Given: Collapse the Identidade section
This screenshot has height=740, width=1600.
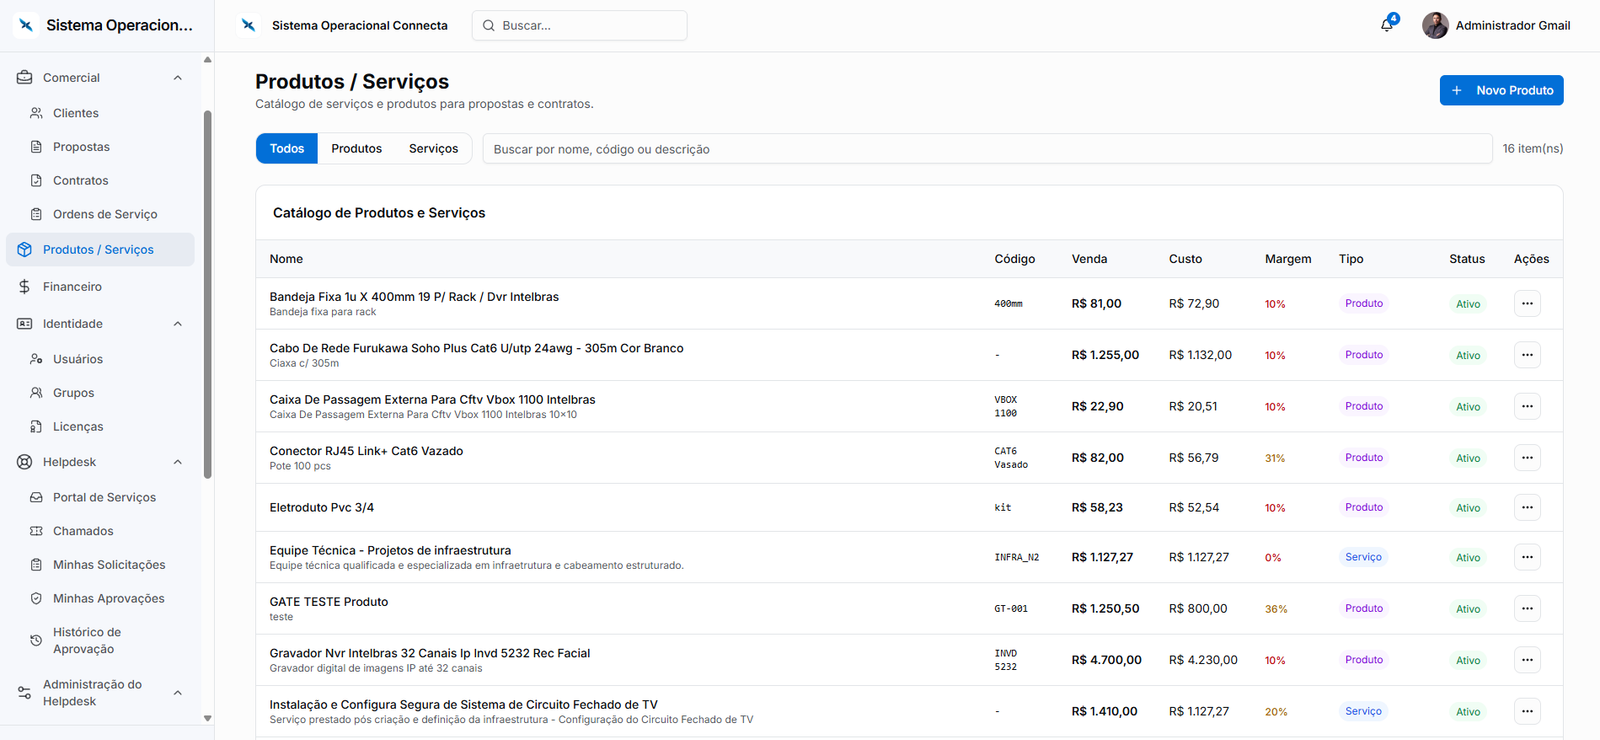Looking at the screenshot, I should [178, 324].
